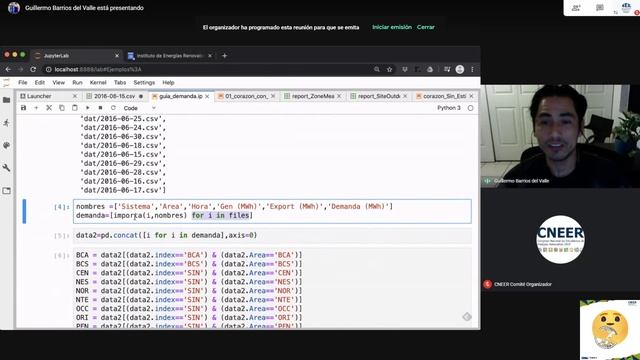Go back in the browser

pos(8,69)
